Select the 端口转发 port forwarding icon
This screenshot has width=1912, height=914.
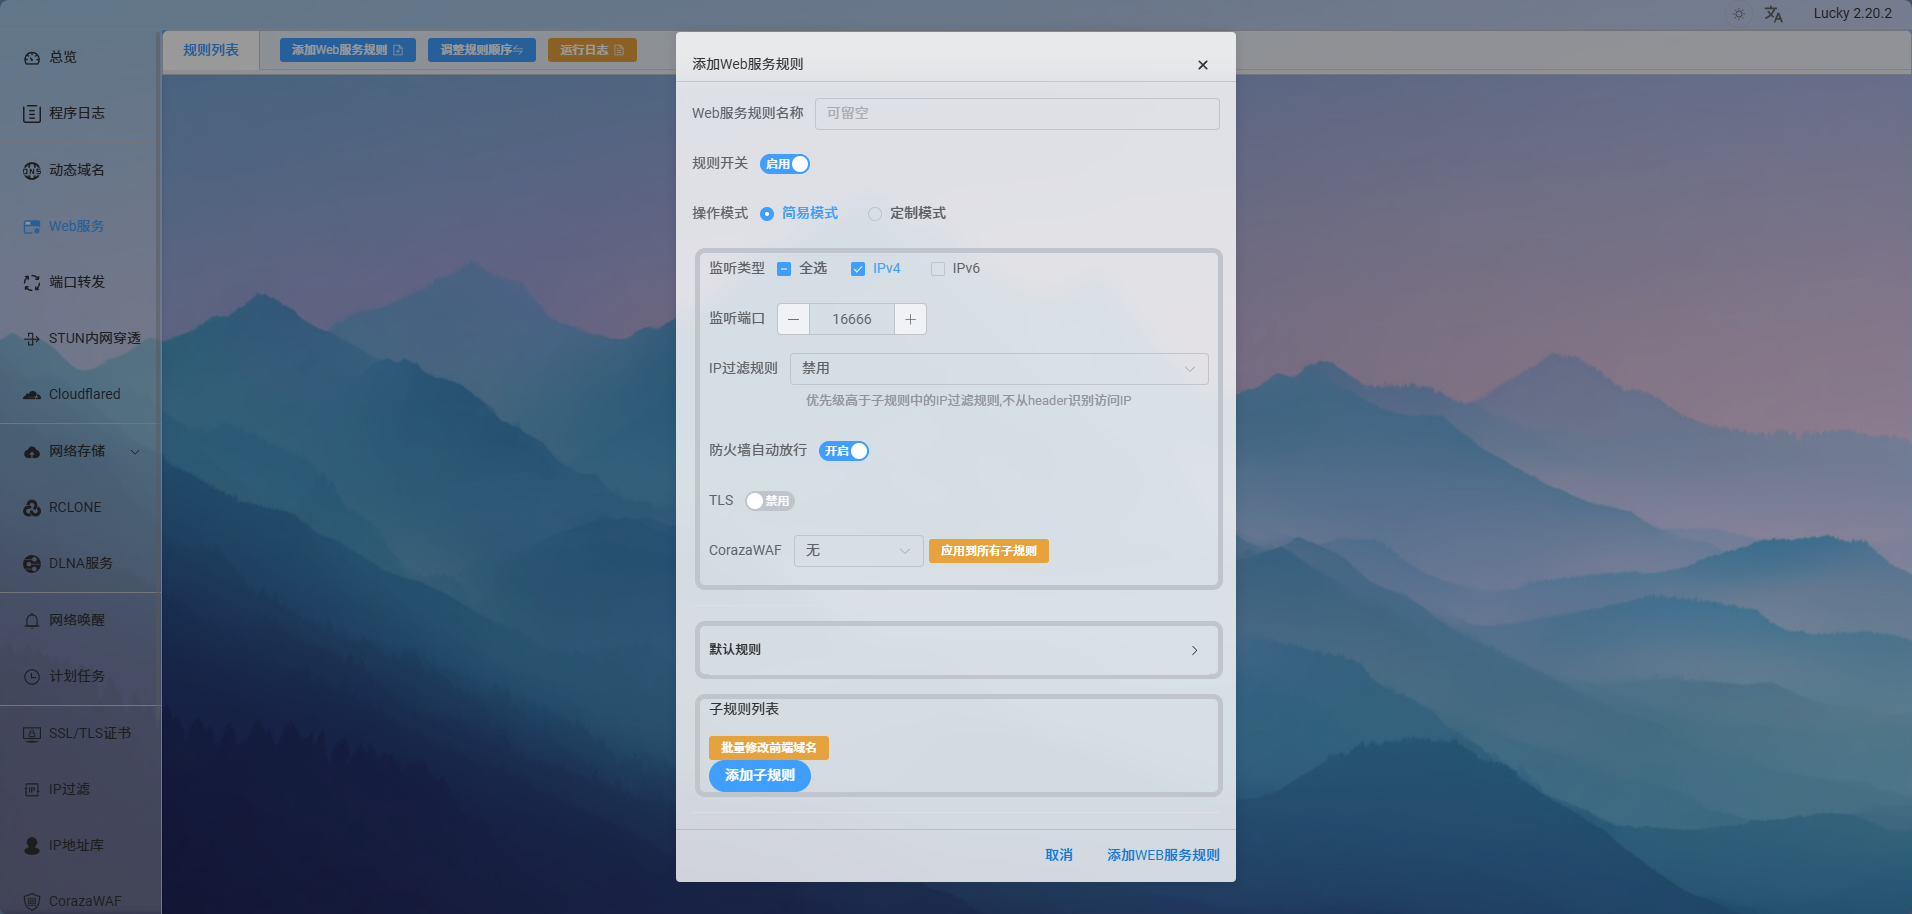(x=32, y=283)
